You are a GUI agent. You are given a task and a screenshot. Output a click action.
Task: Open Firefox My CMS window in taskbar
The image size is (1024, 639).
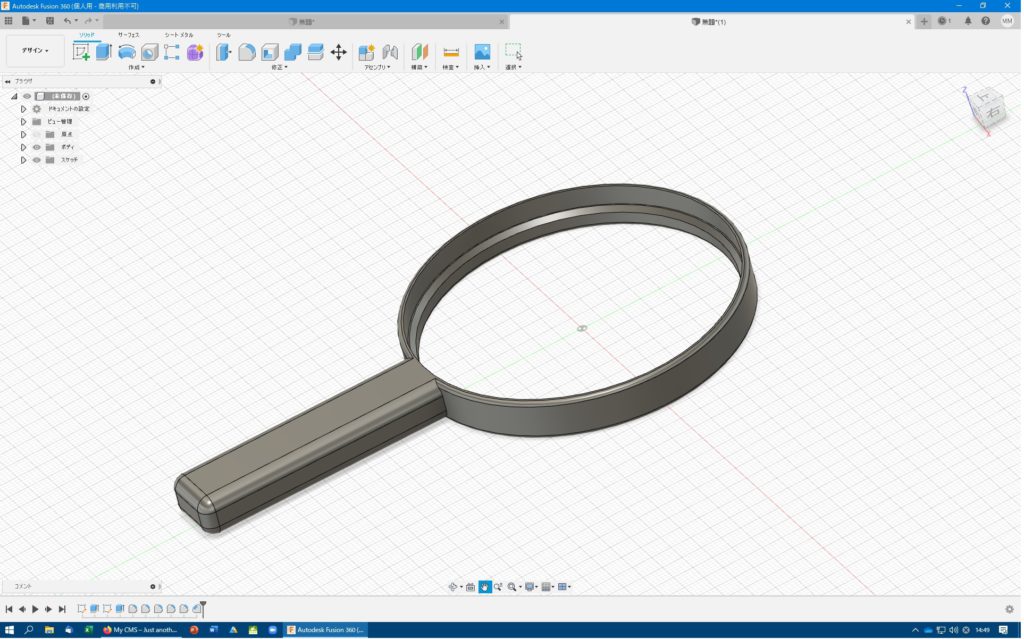[x=140, y=630]
